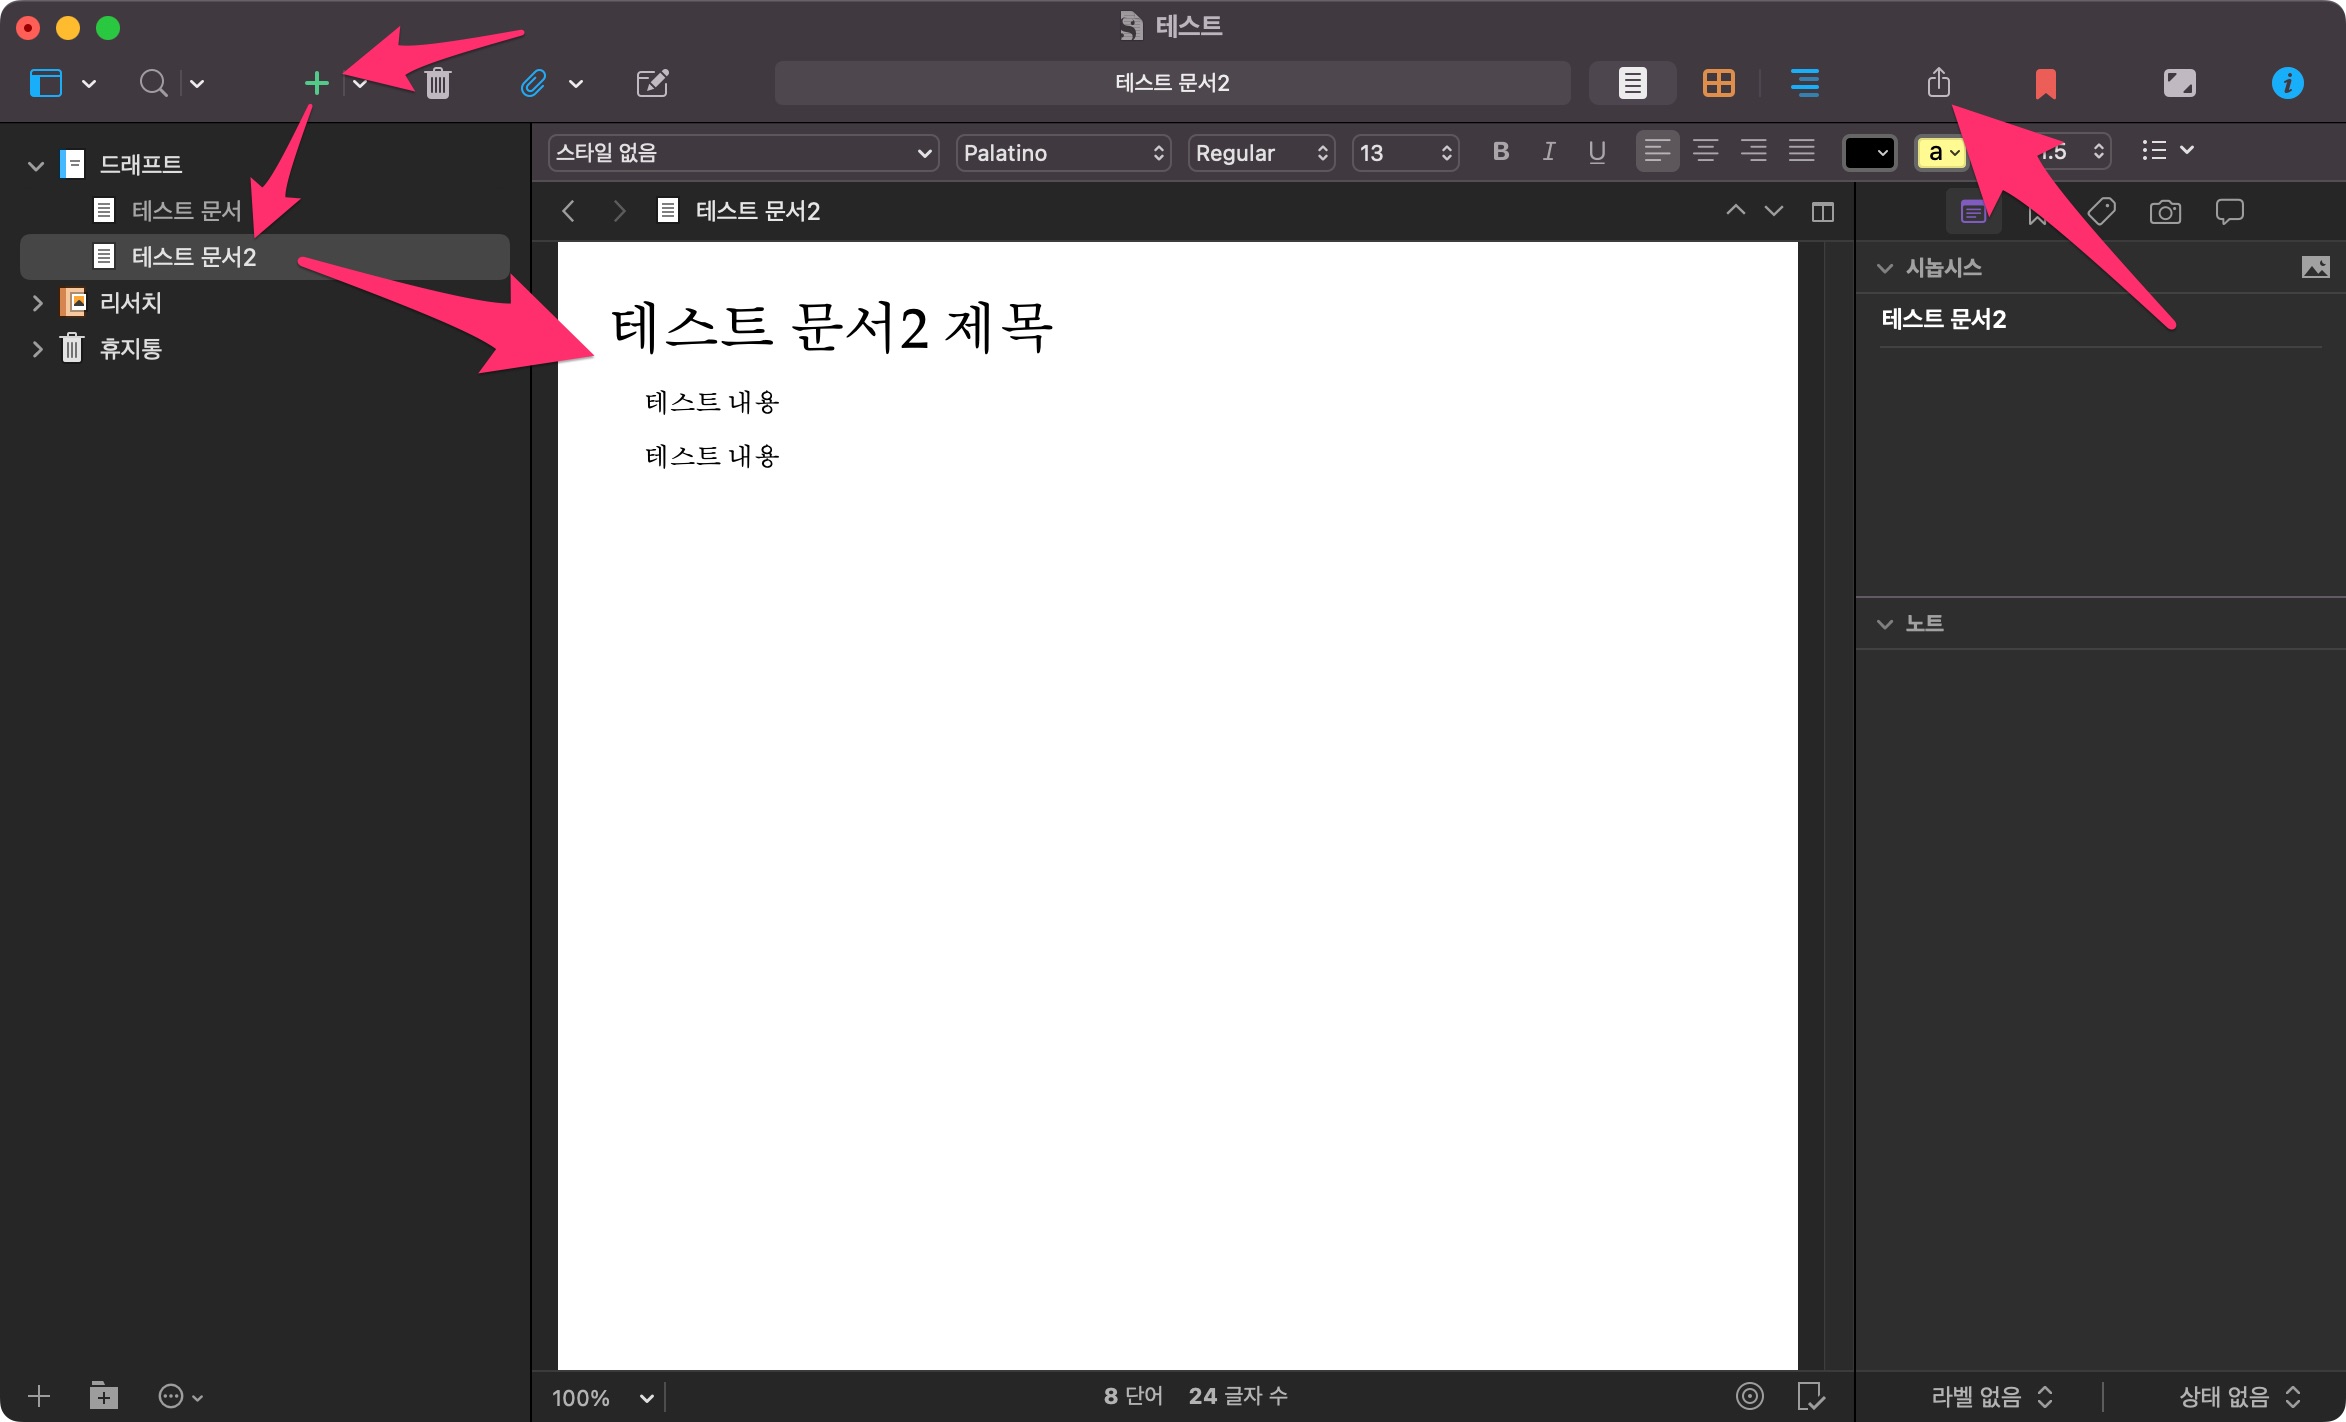2346x1422 pixels.
Task: Open the snapshots camera tab
Action: pos(2165,212)
